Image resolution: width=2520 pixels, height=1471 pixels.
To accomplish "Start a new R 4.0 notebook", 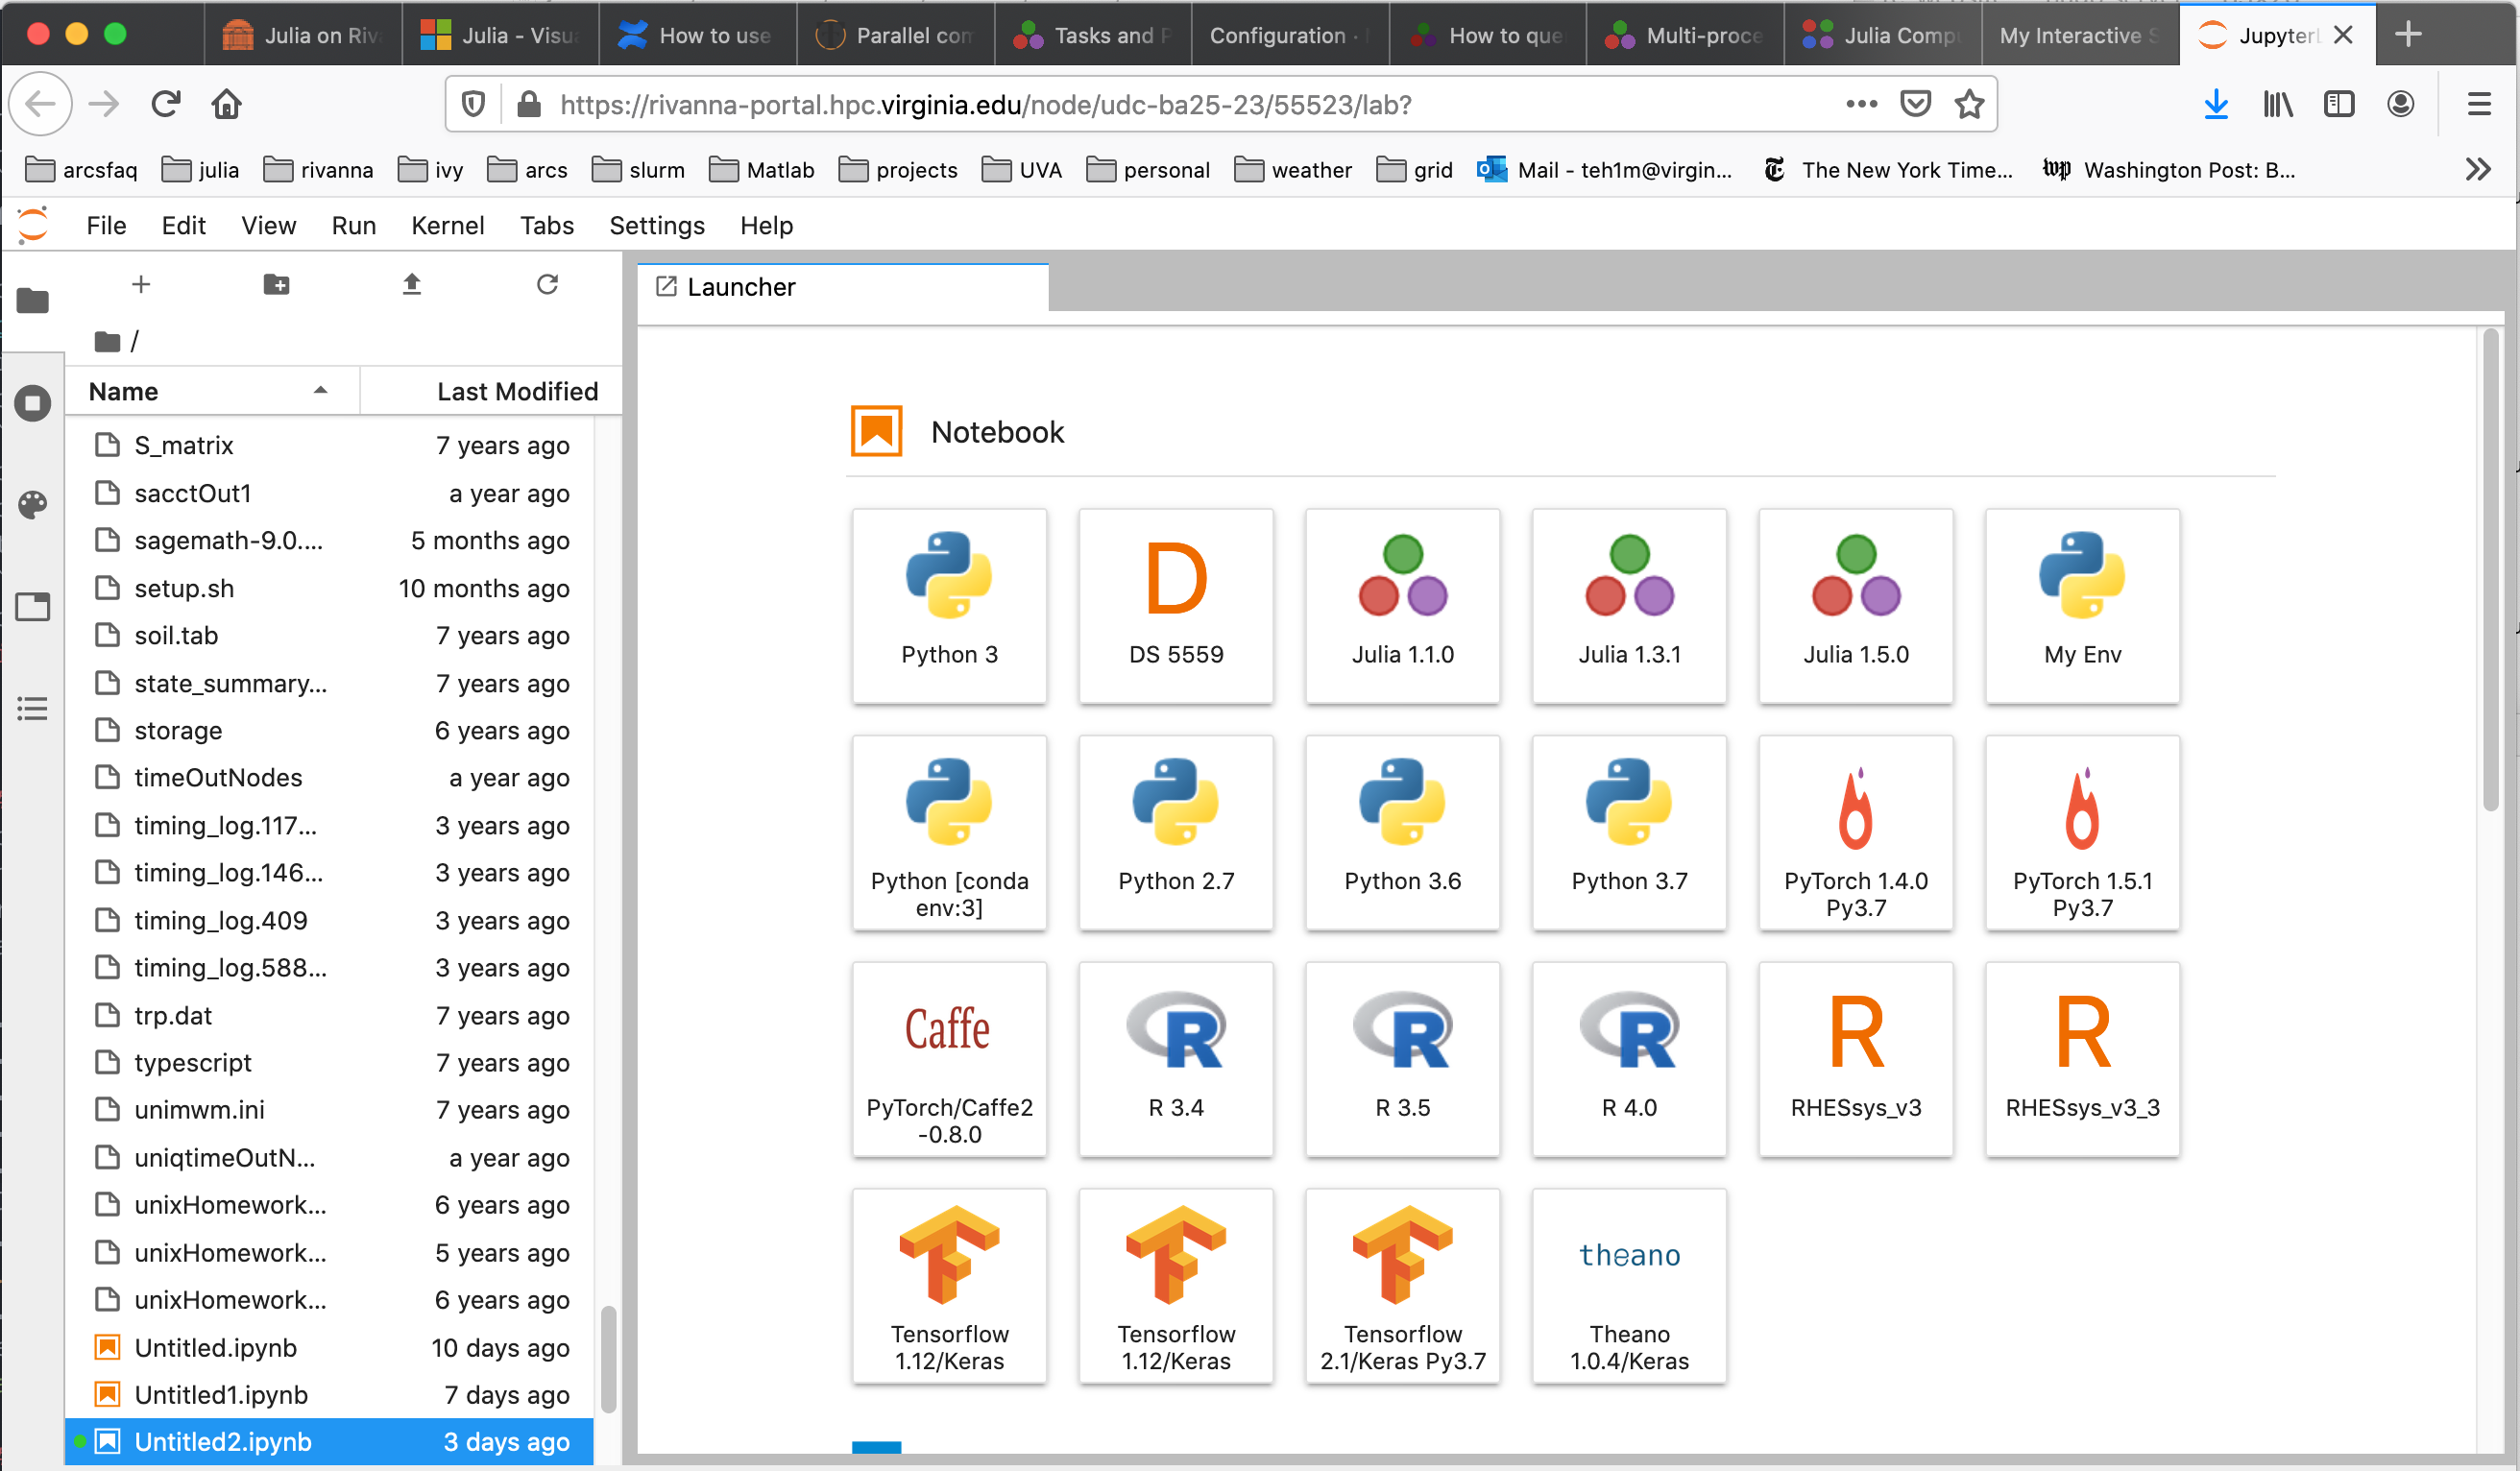I will click(x=1628, y=1058).
